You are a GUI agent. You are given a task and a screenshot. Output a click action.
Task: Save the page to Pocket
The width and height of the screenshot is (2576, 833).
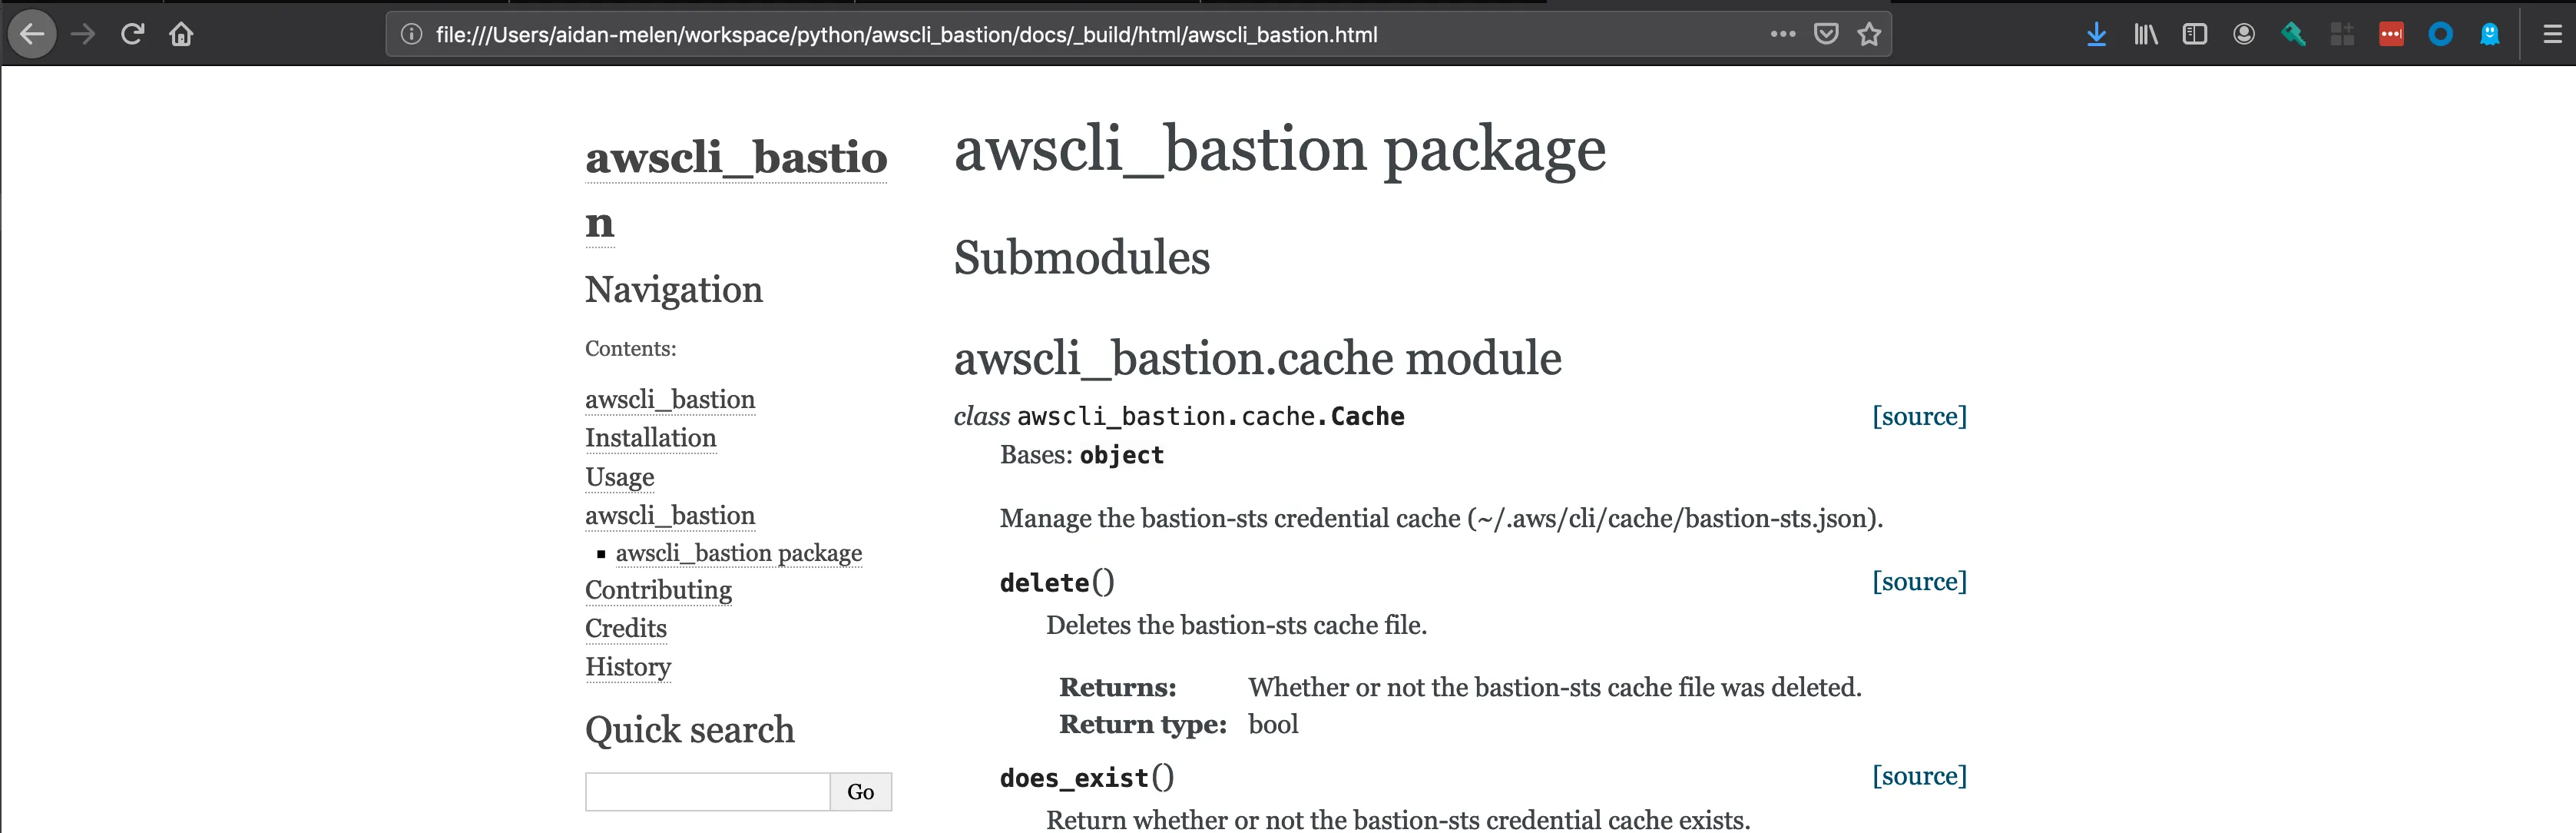click(1825, 35)
